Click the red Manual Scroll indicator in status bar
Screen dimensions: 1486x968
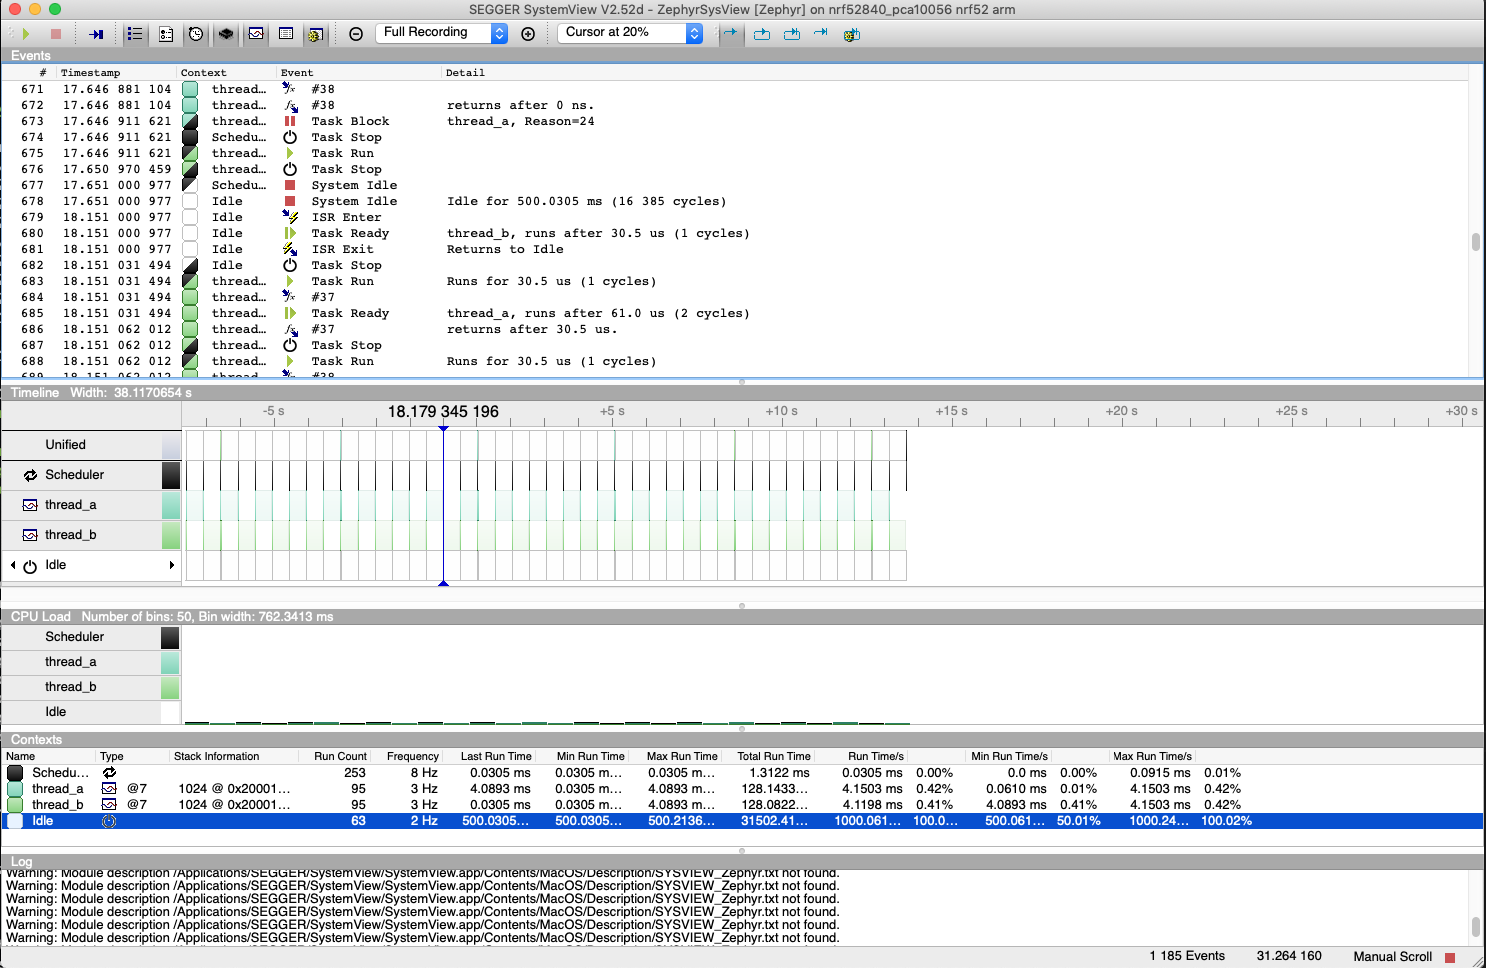(x=1450, y=957)
